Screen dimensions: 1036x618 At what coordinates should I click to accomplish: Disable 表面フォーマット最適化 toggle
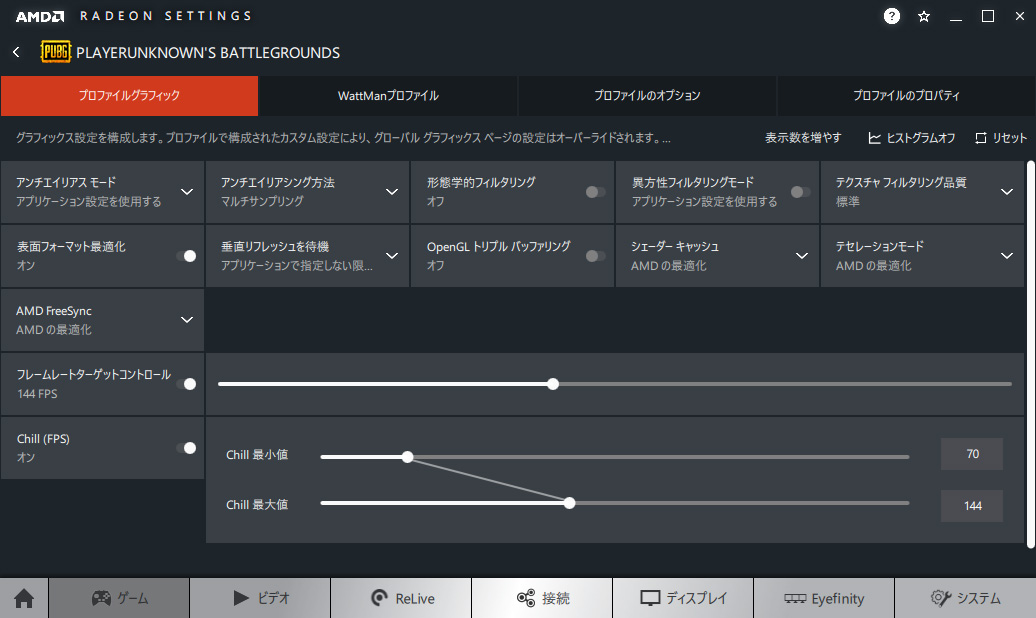click(x=186, y=256)
